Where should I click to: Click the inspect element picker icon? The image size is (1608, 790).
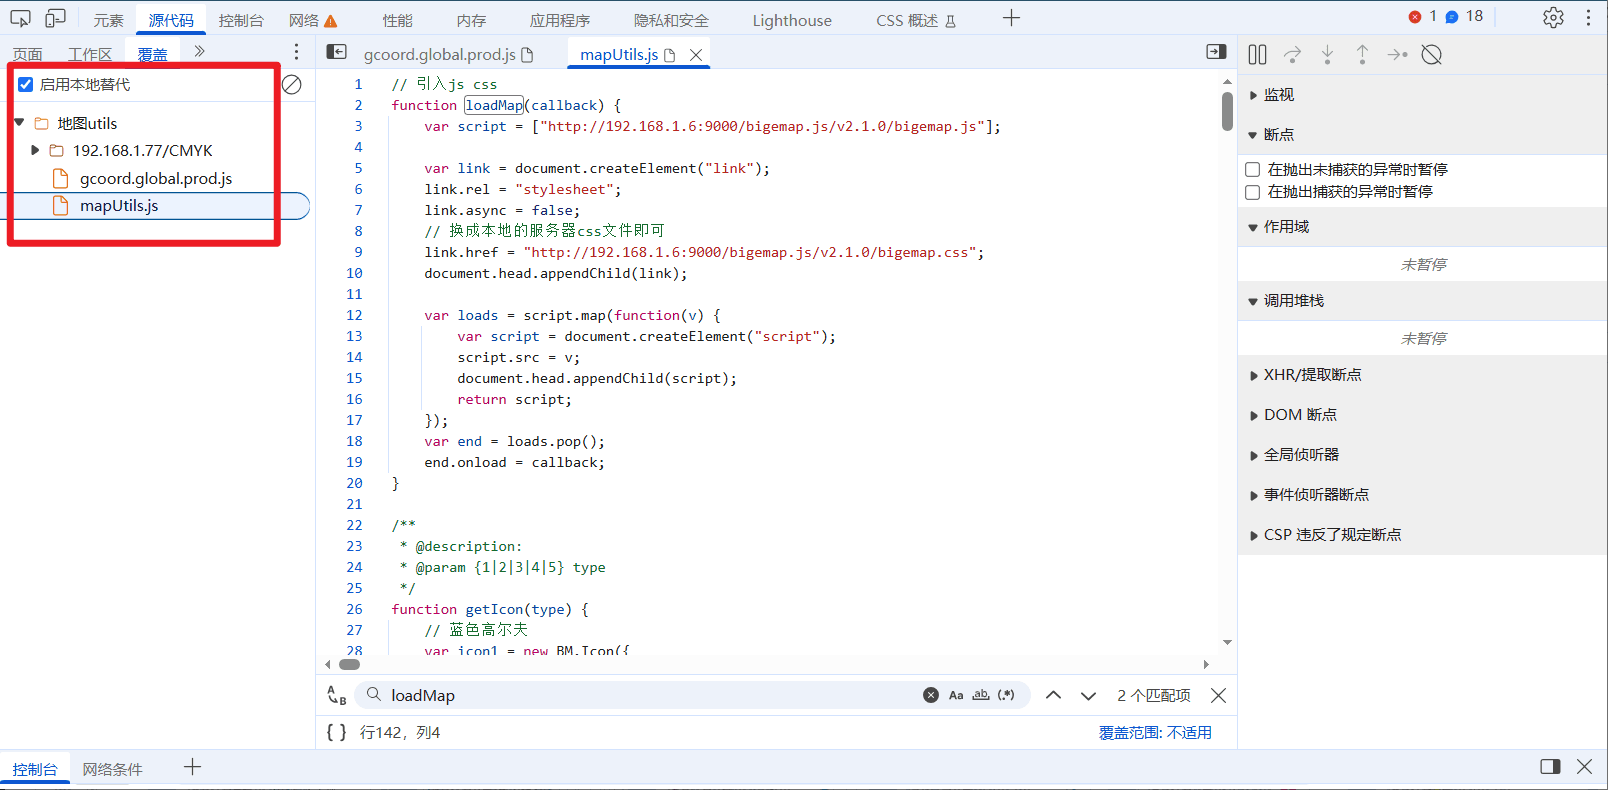(20, 18)
